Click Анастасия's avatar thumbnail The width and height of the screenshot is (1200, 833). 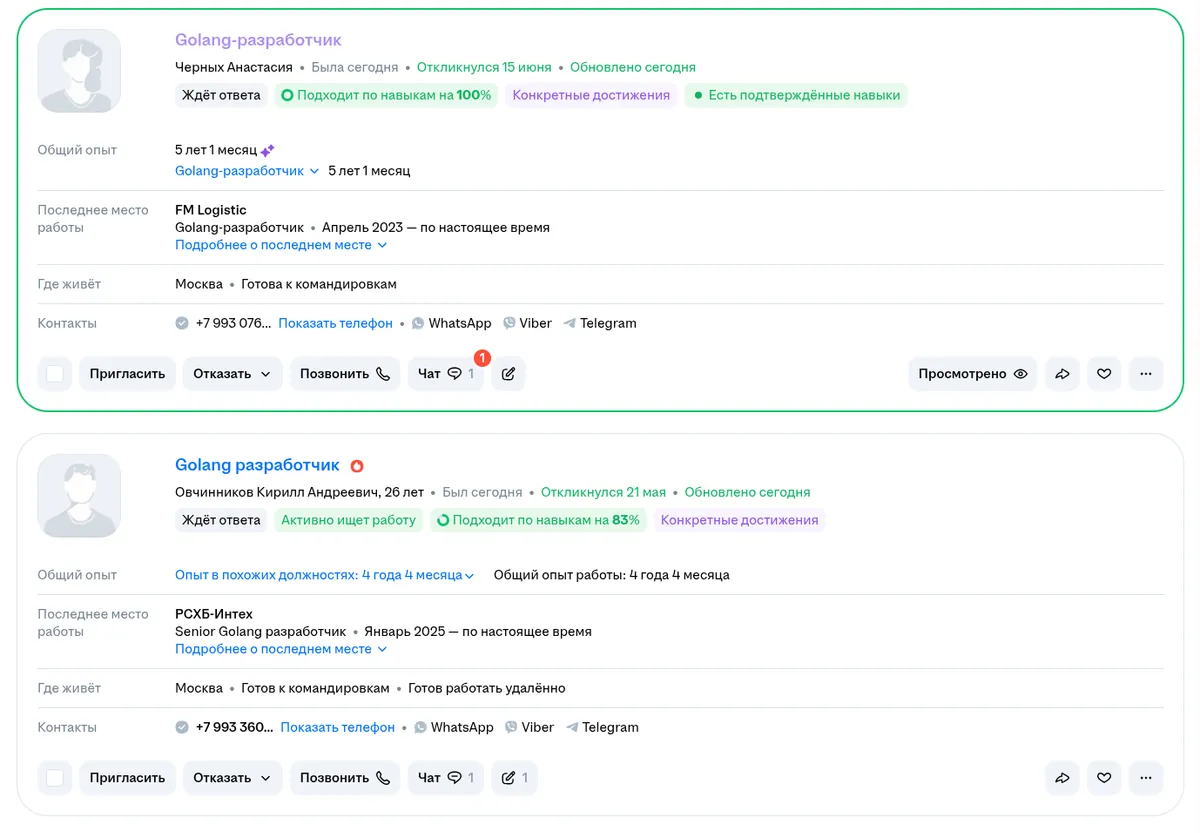pos(79,71)
